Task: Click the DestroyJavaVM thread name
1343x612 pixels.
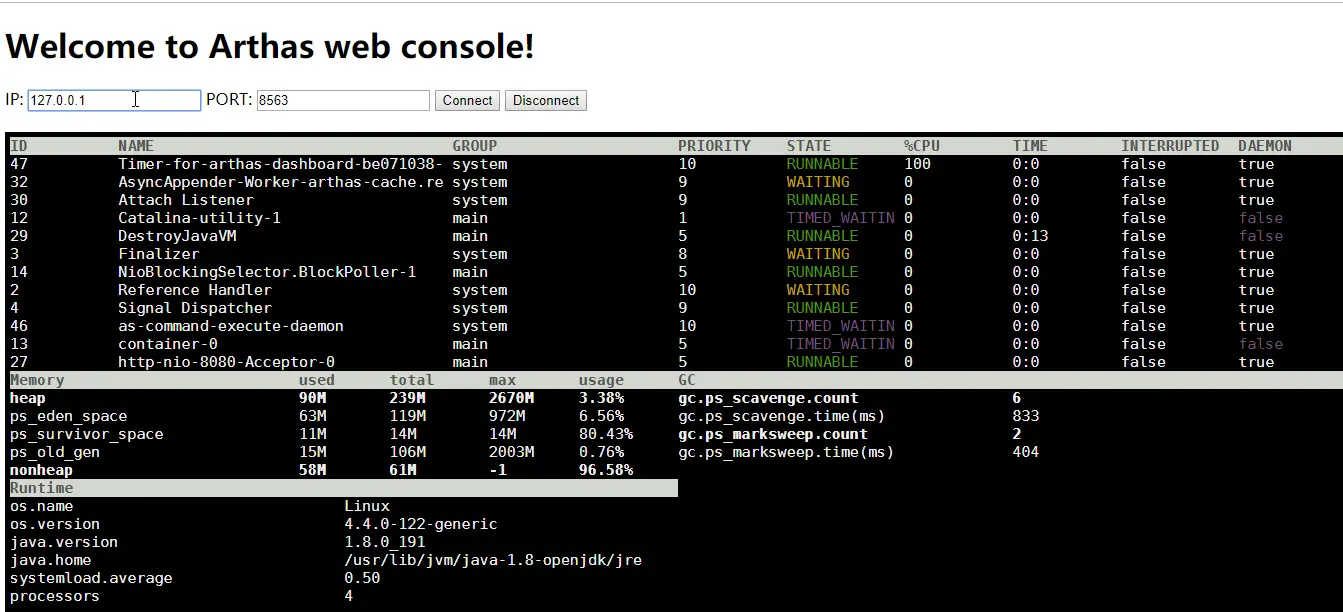Action: point(177,236)
